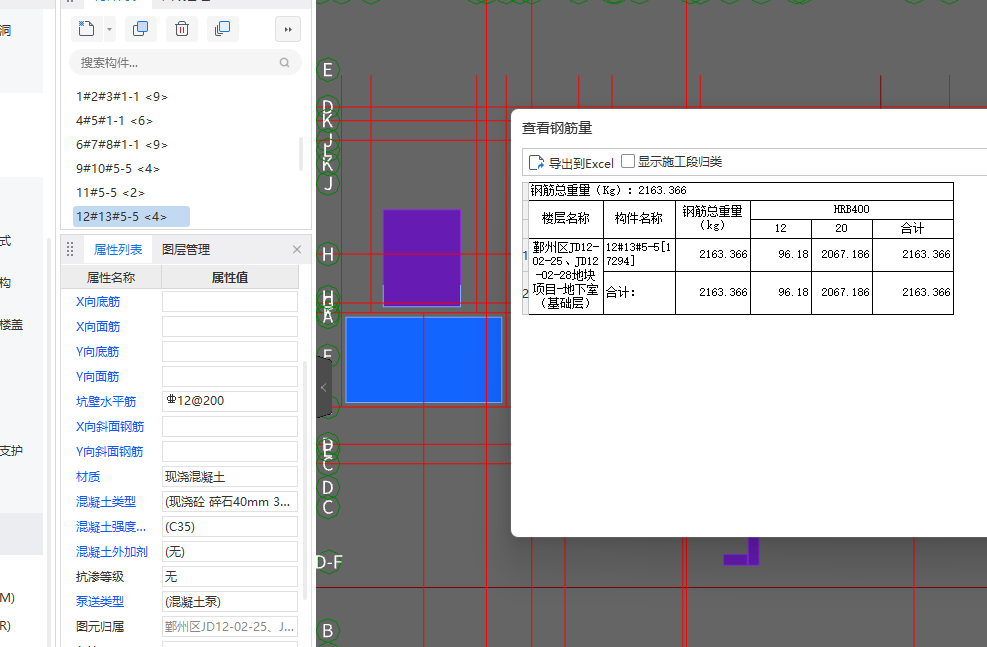Open the 混凝土外加剂 value (无)
This screenshot has height=647, width=987.
230,551
